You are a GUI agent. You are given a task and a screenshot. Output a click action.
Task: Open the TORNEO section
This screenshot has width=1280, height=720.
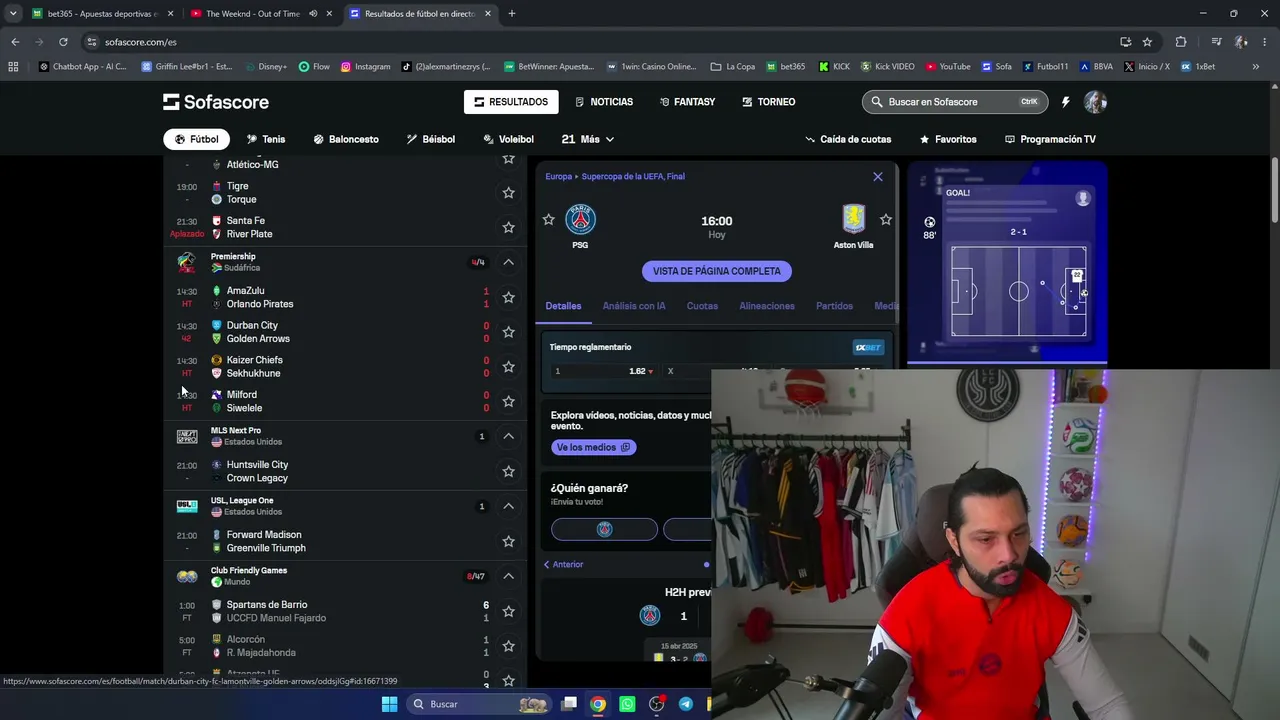click(769, 102)
